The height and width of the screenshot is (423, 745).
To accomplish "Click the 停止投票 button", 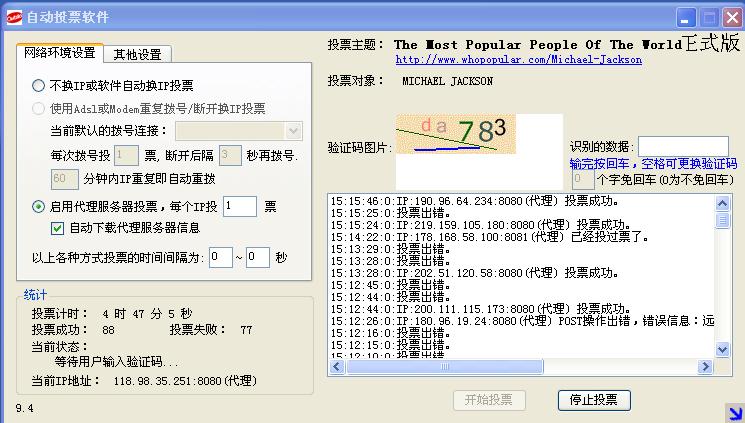I will coord(594,400).
